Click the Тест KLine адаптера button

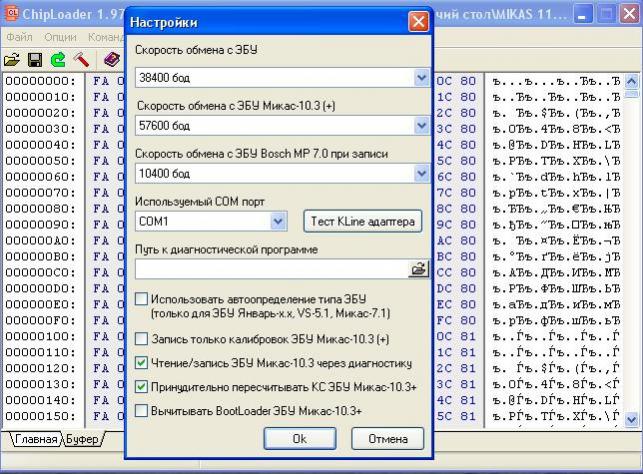point(363,221)
